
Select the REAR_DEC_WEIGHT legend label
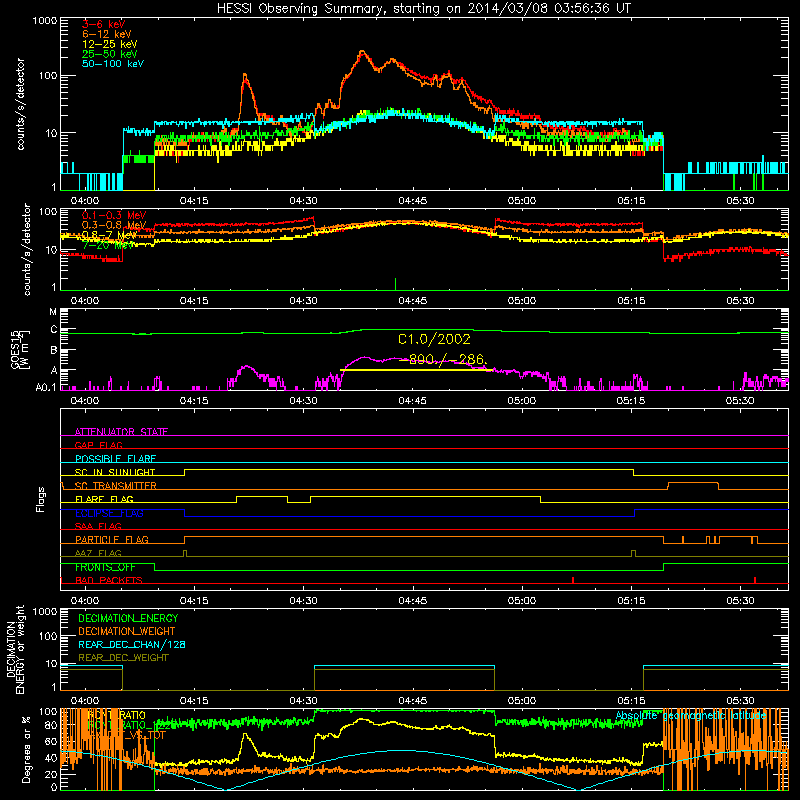click(x=123, y=658)
